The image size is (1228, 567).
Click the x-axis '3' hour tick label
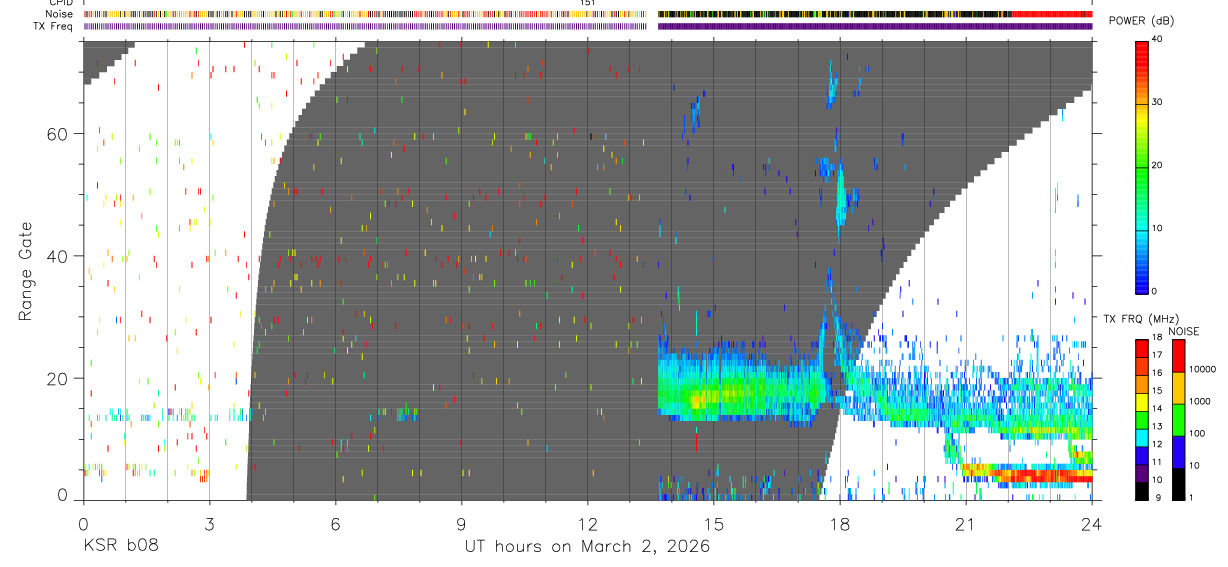click(209, 523)
